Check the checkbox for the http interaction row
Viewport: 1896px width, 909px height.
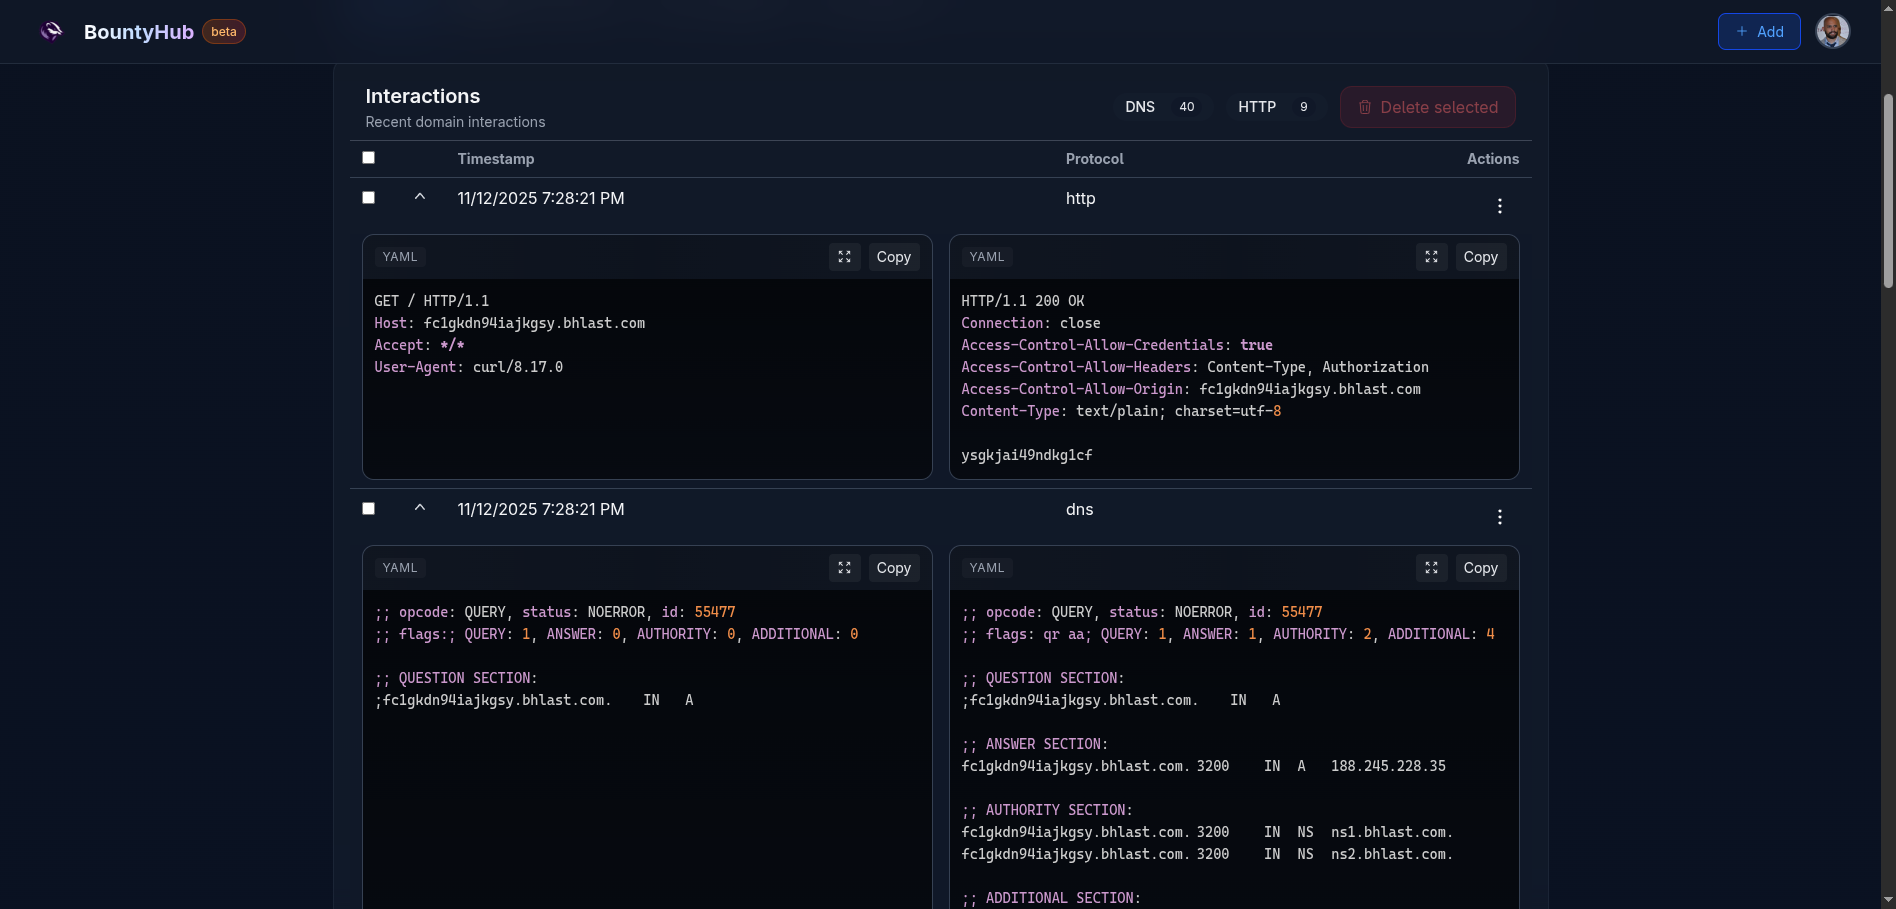pyautogui.click(x=368, y=197)
